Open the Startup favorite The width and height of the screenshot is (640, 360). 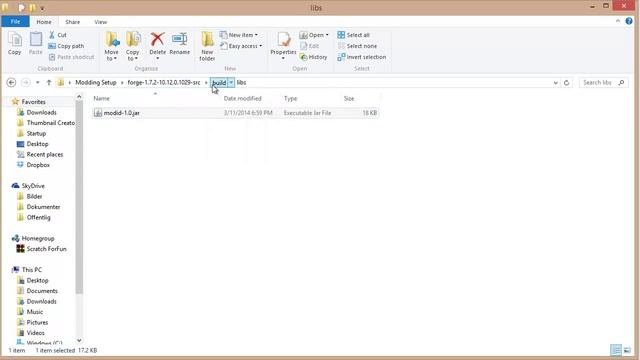(x=36, y=133)
